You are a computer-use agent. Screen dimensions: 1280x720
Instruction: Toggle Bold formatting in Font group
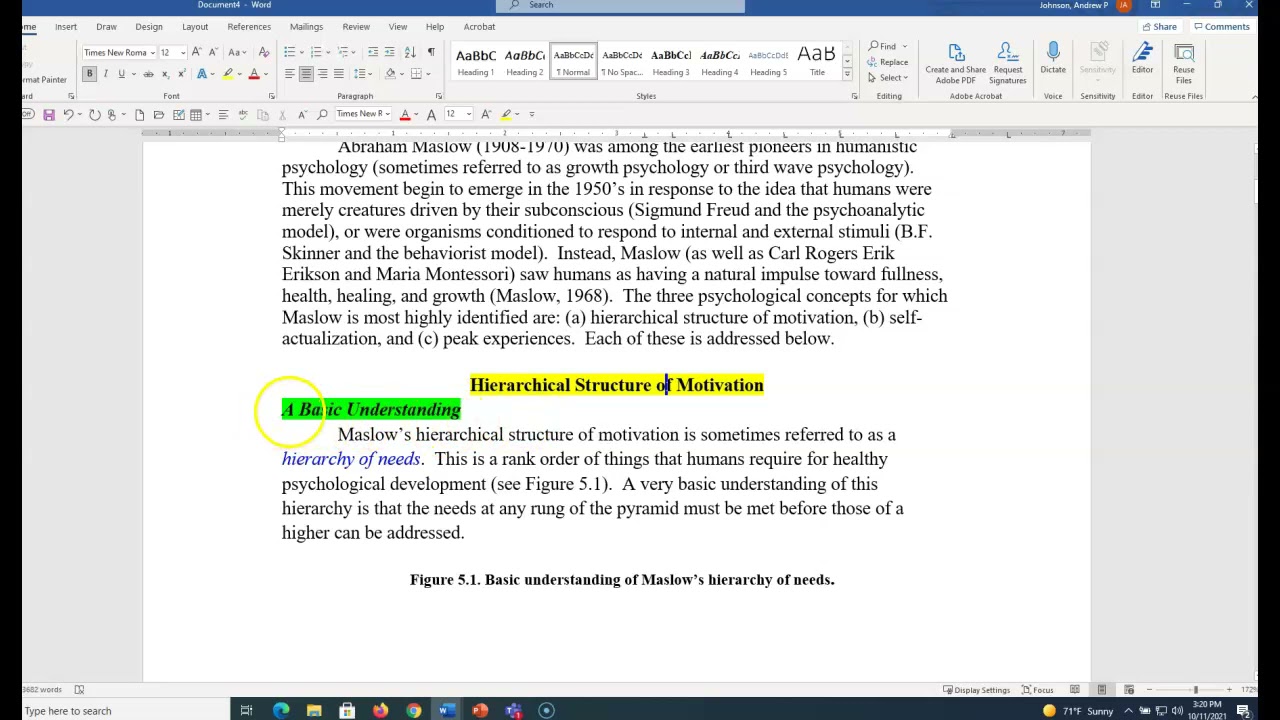coord(89,74)
